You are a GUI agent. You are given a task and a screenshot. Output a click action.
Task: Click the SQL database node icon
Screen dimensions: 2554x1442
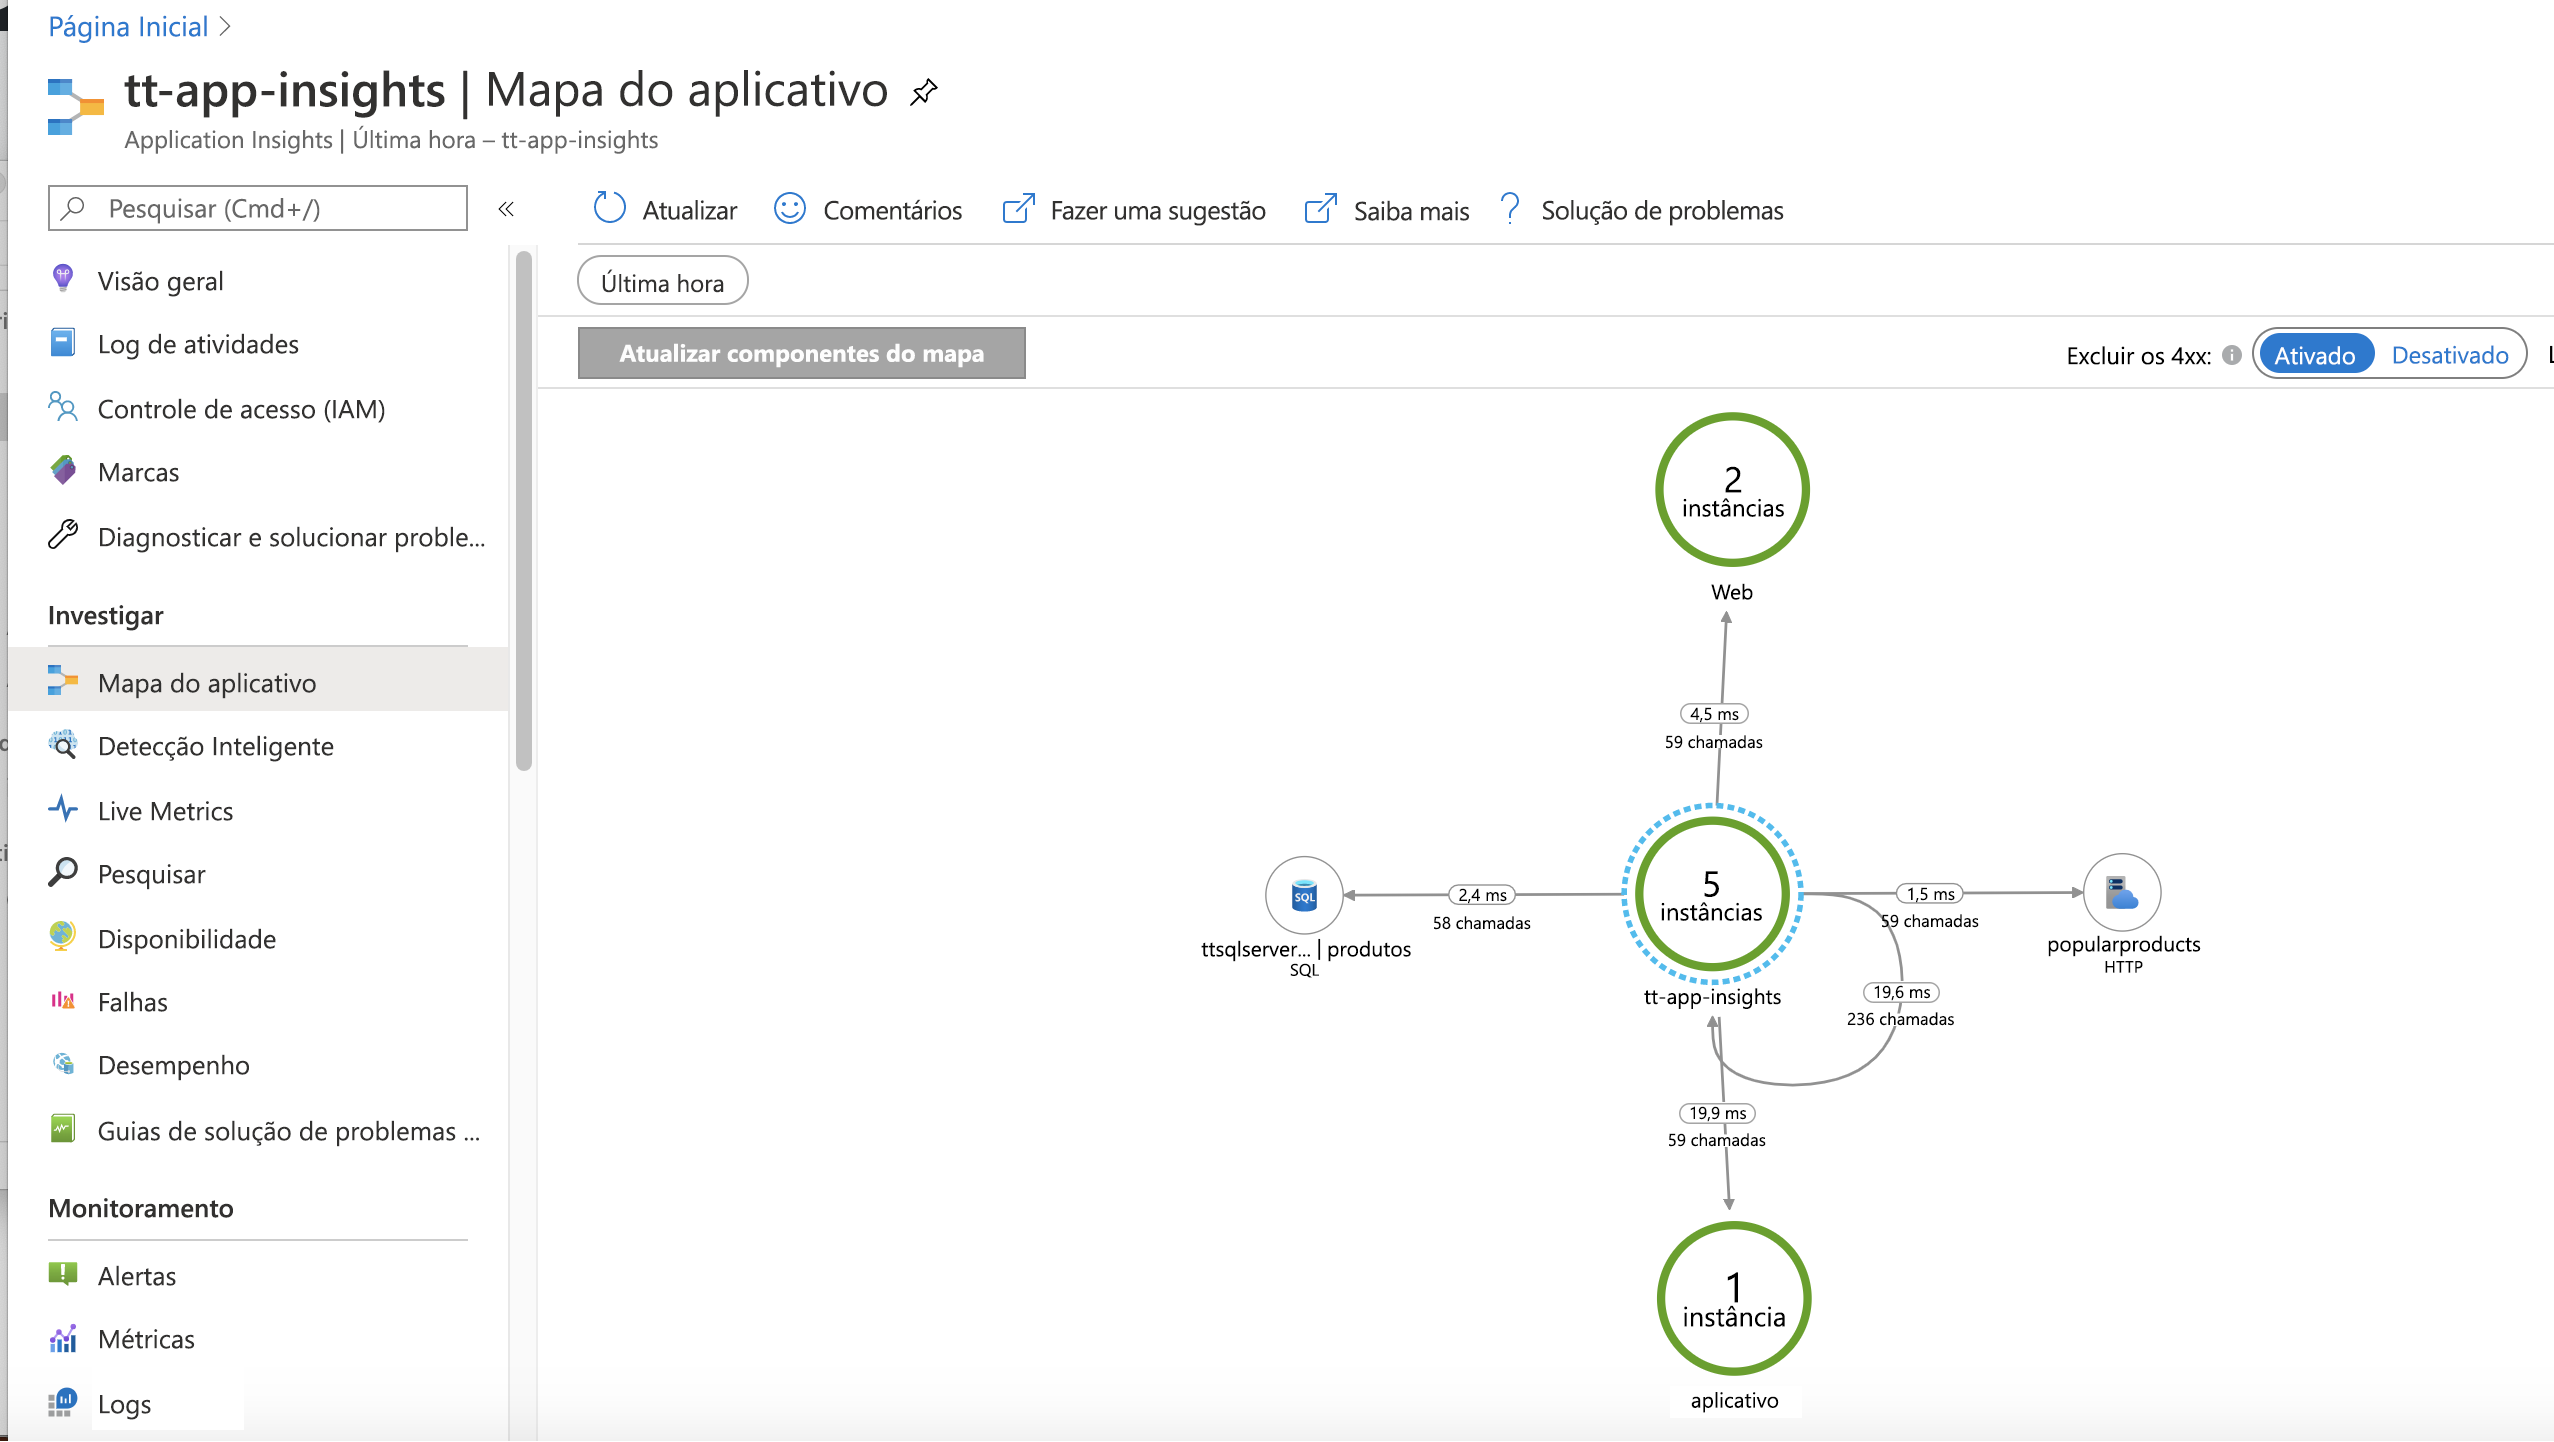coord(1304,895)
